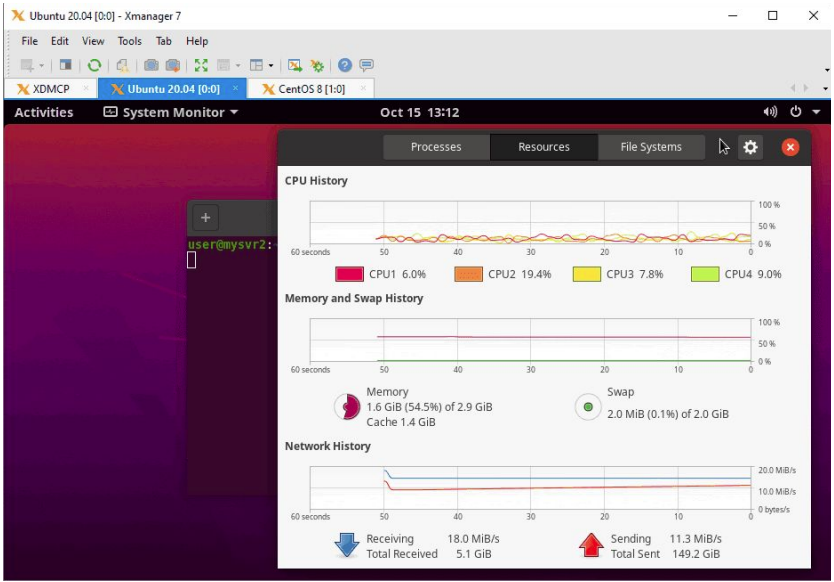Image resolution: width=834 pixels, height=582 pixels.
Task: Close System Monitor with red X
Action: coord(790,147)
